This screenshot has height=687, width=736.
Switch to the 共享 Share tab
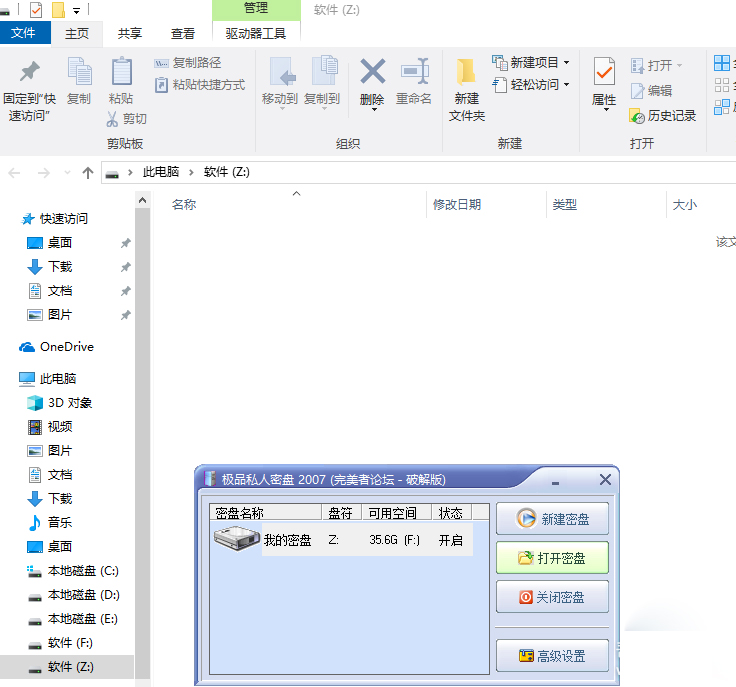(130, 33)
